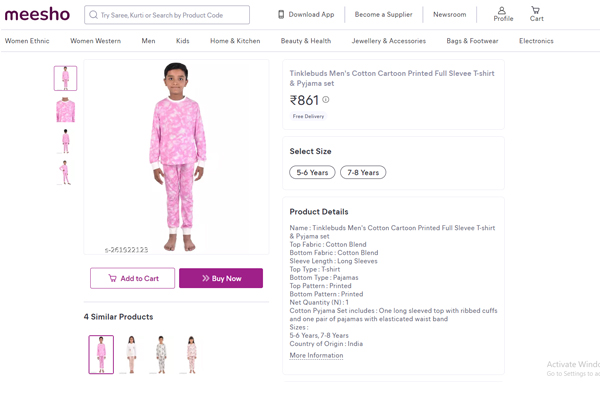Click the Buy Now button
This screenshot has height=400, width=600.
(x=221, y=278)
